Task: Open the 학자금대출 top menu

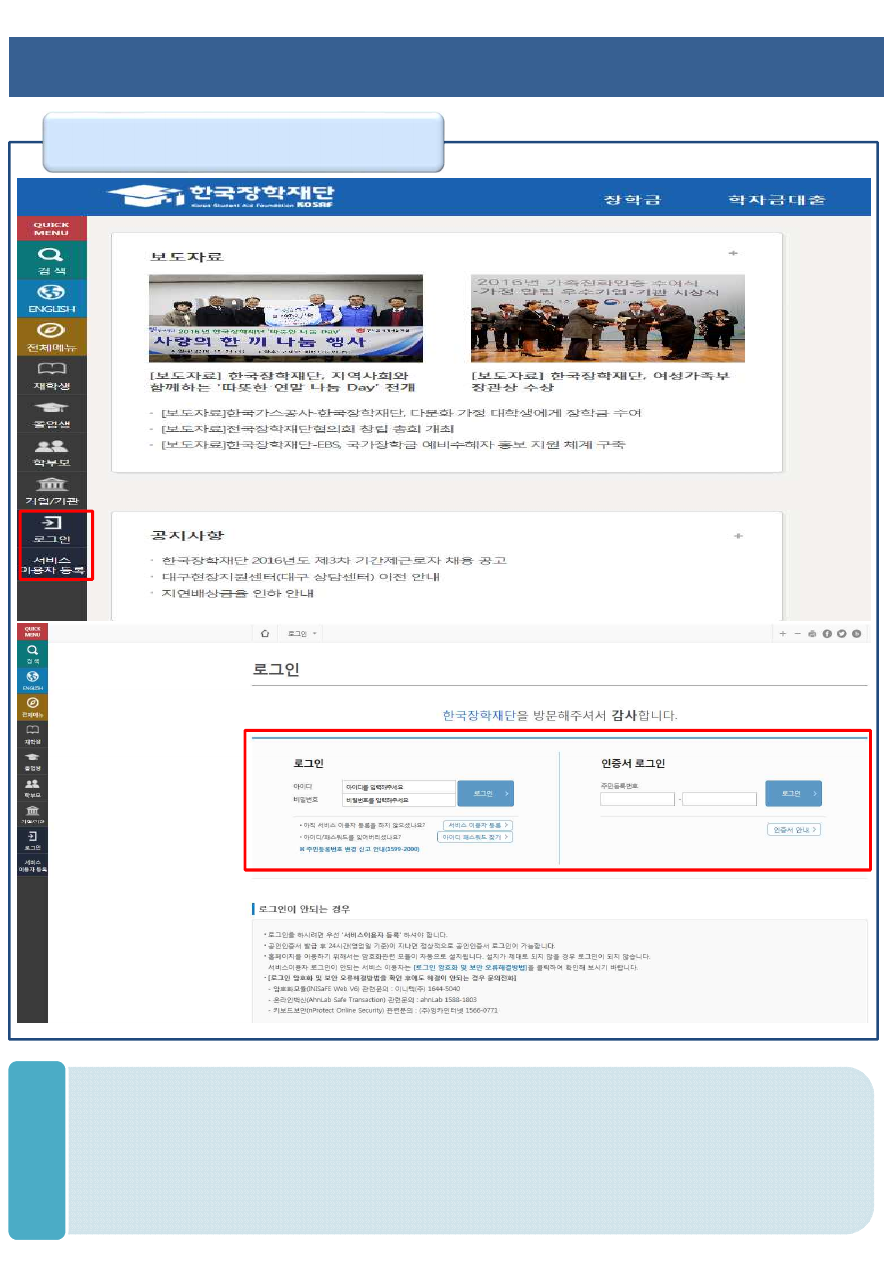Action: (x=776, y=200)
